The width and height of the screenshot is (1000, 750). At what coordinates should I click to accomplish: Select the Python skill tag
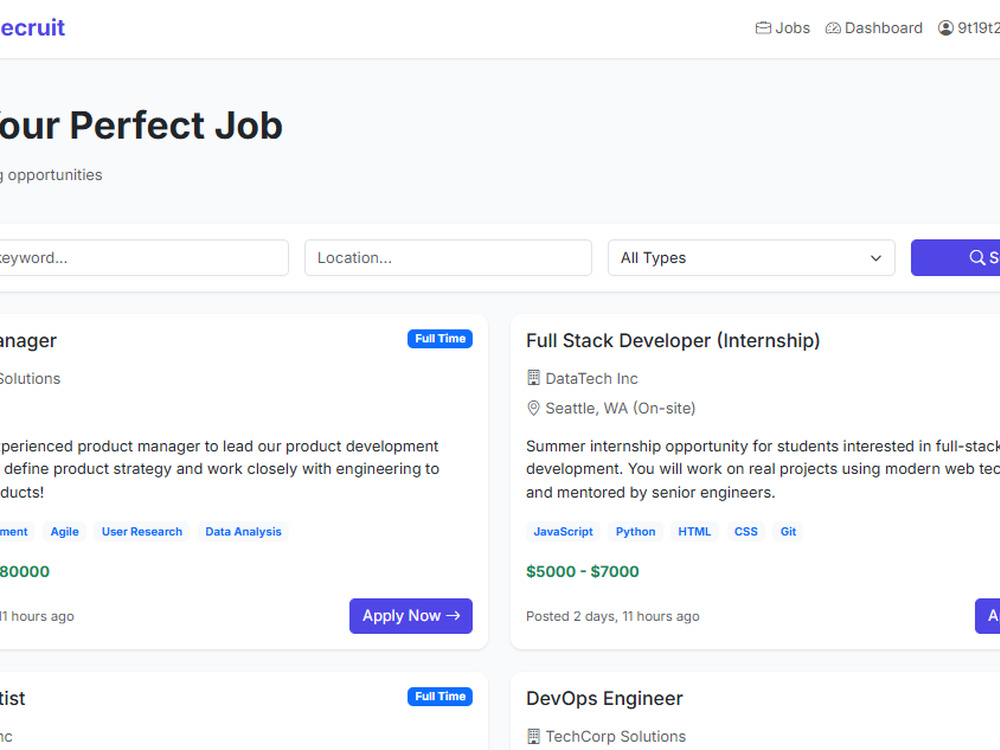pyautogui.click(x=635, y=531)
